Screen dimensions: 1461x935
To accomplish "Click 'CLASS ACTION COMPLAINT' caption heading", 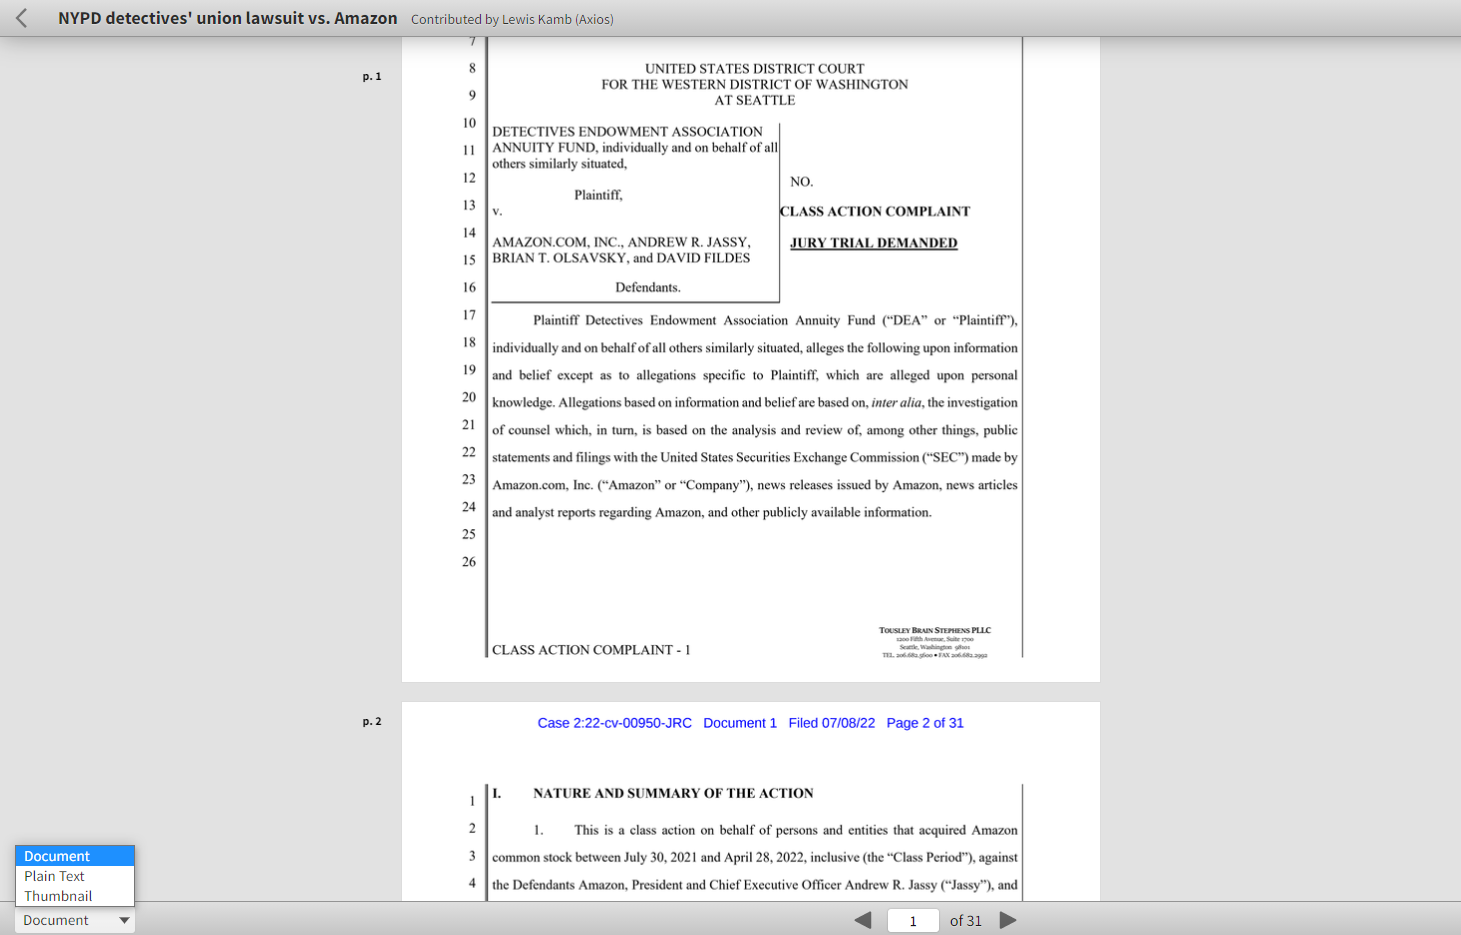I will 875,211.
